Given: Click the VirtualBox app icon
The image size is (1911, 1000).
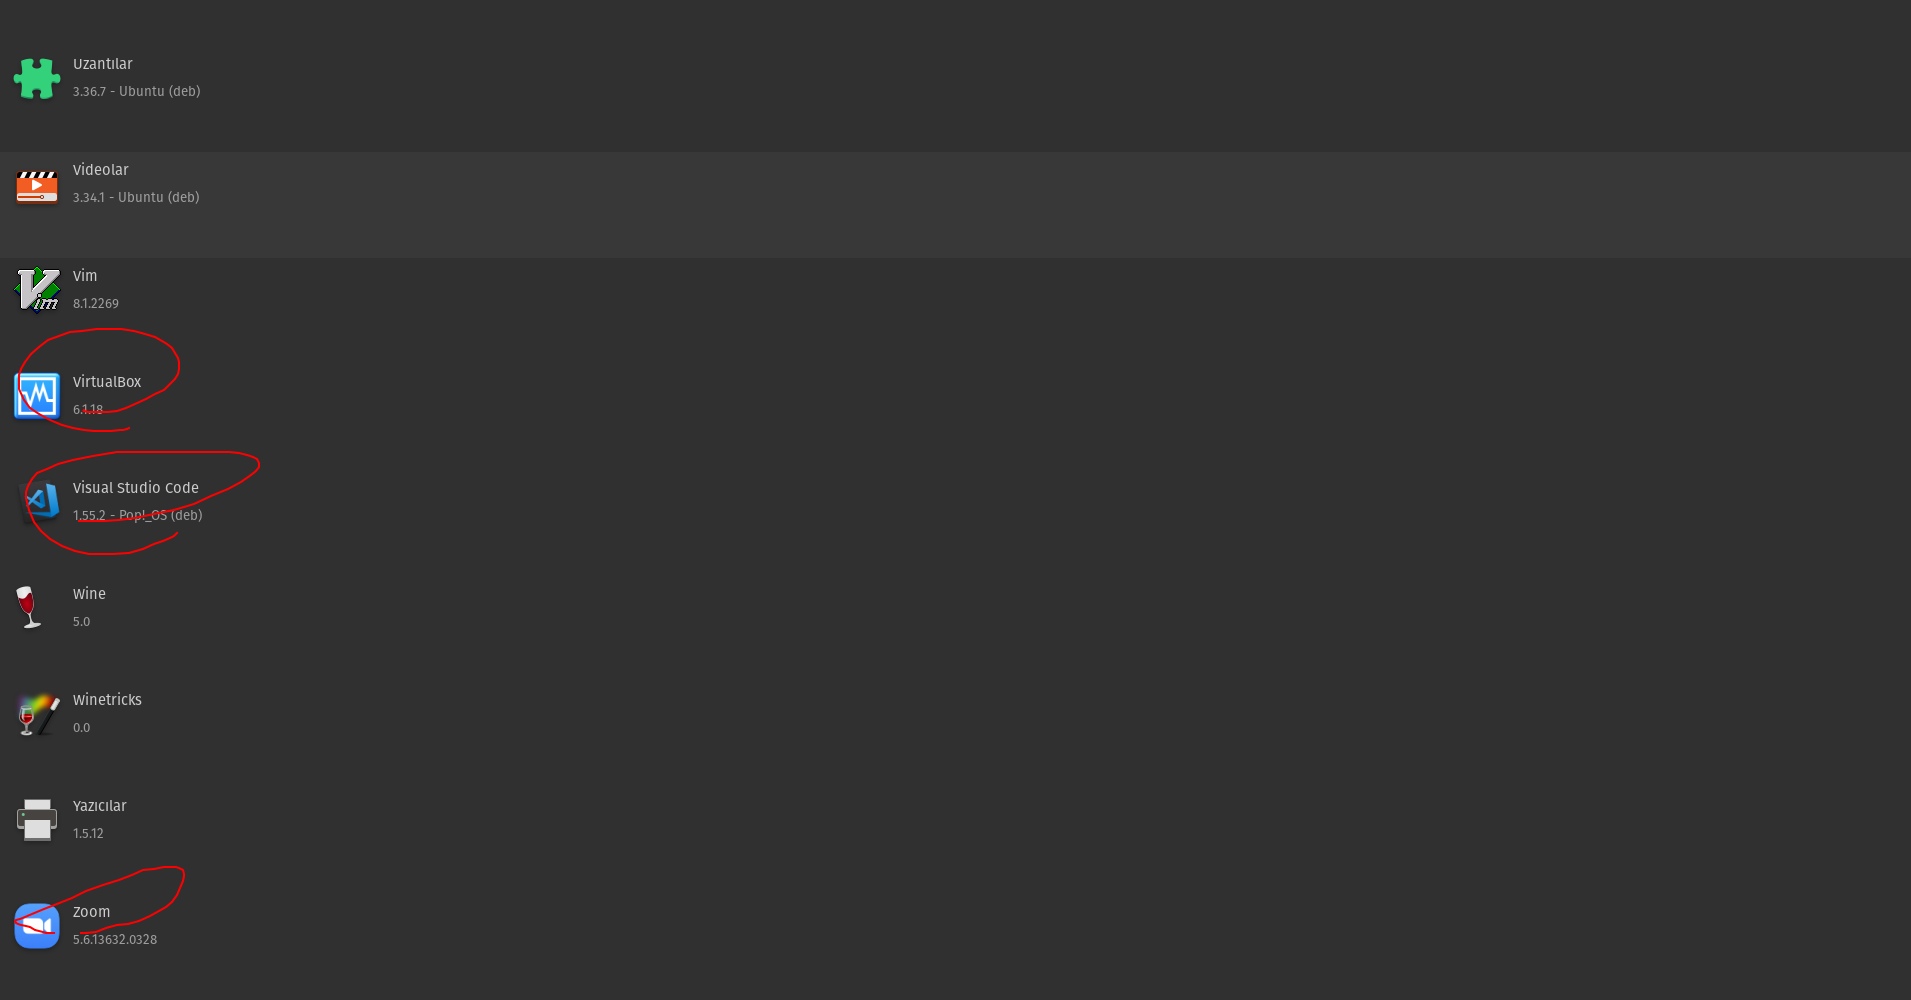Looking at the screenshot, I should [x=37, y=396].
